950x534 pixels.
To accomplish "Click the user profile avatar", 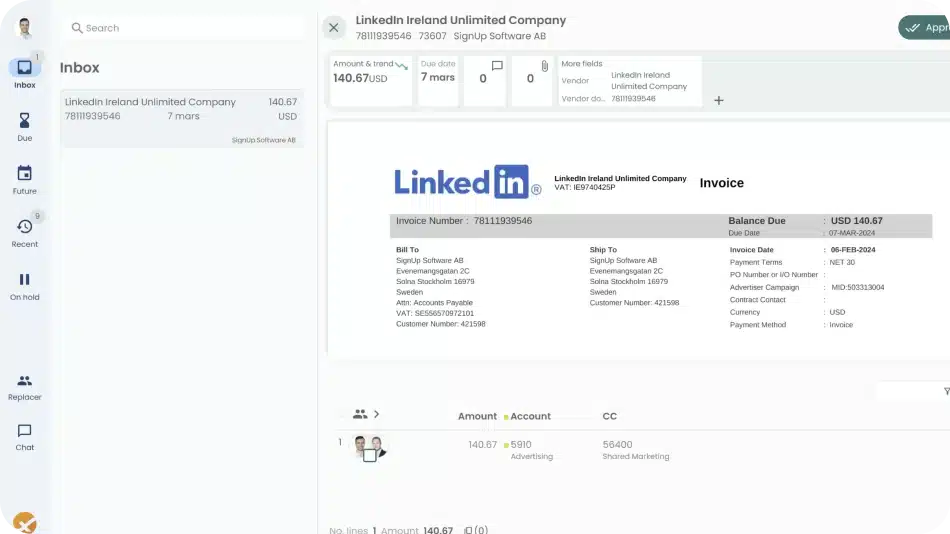I will point(24,28).
